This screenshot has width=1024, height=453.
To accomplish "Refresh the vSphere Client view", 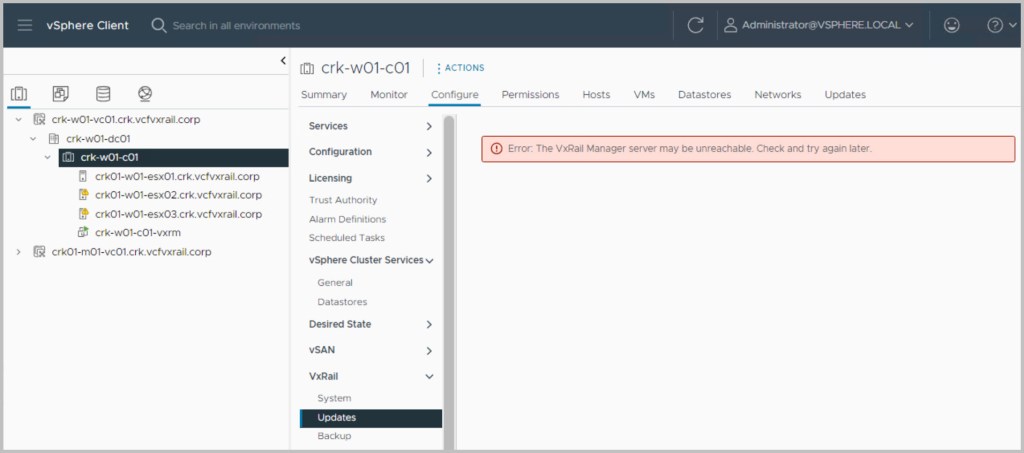I will pos(696,25).
